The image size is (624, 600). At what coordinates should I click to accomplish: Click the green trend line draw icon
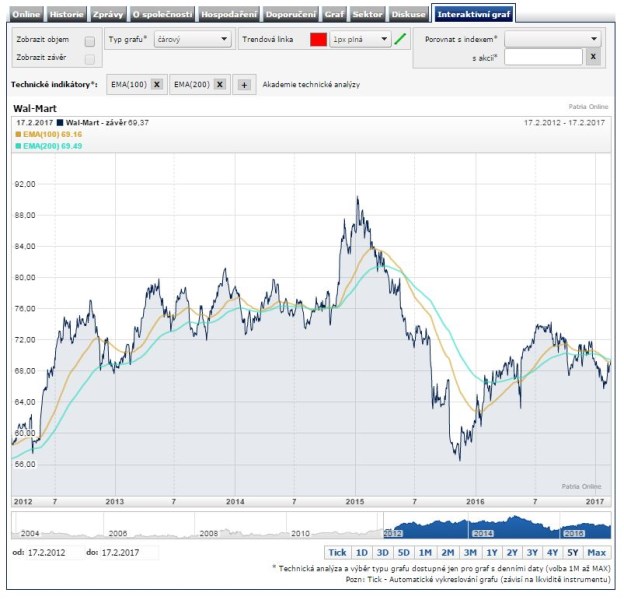401,40
